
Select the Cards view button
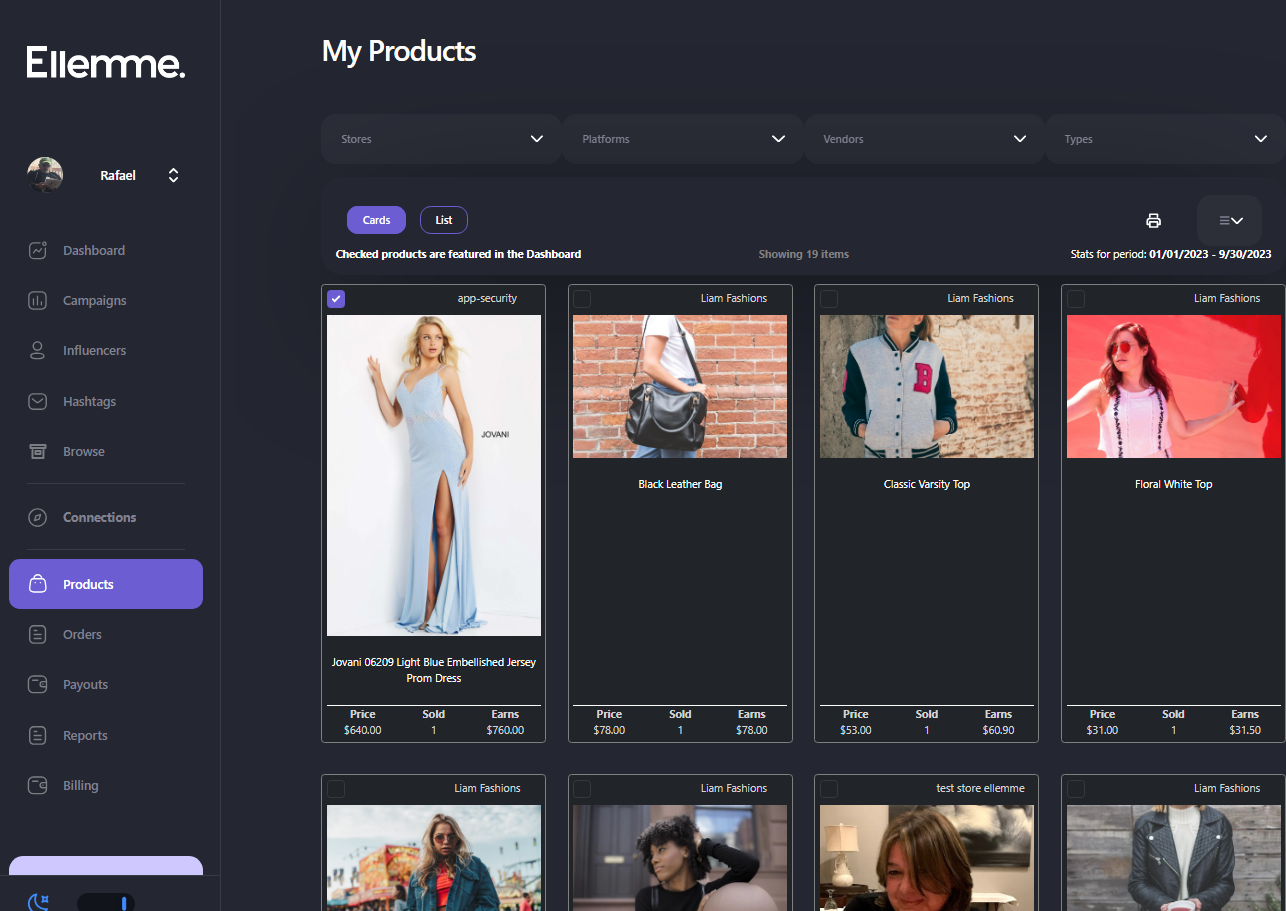(376, 220)
